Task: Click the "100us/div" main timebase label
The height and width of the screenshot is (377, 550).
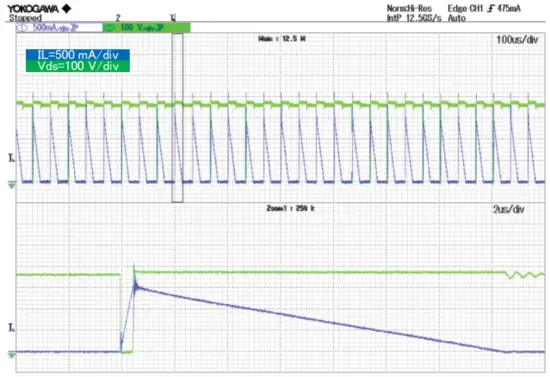Action: (517, 40)
